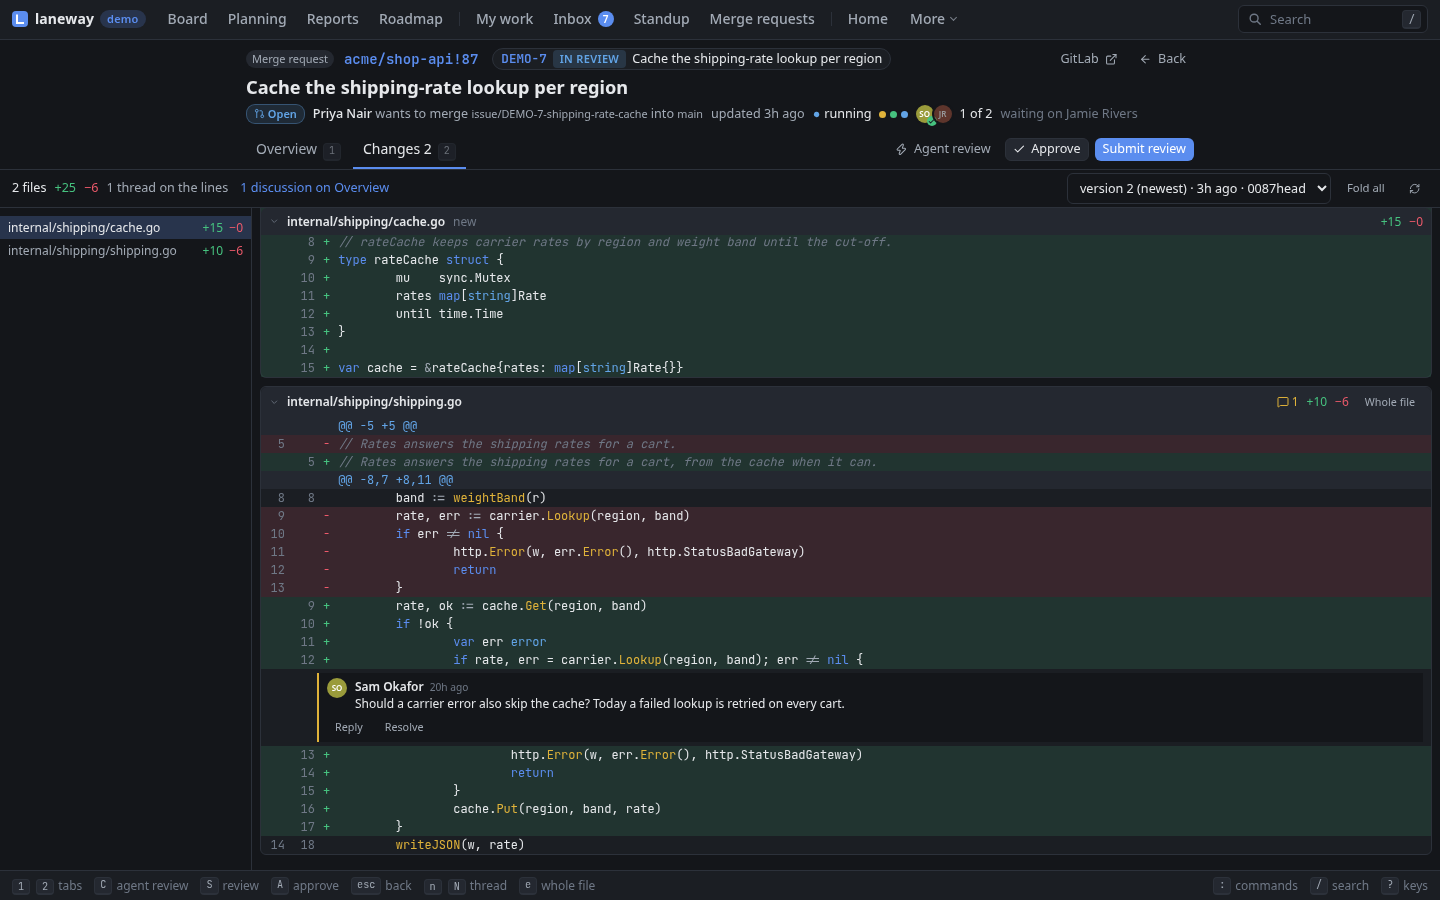Screen dimensions: 1440x900
Task: Click the '20h ago' comment timestamp
Action: [x=448, y=688]
